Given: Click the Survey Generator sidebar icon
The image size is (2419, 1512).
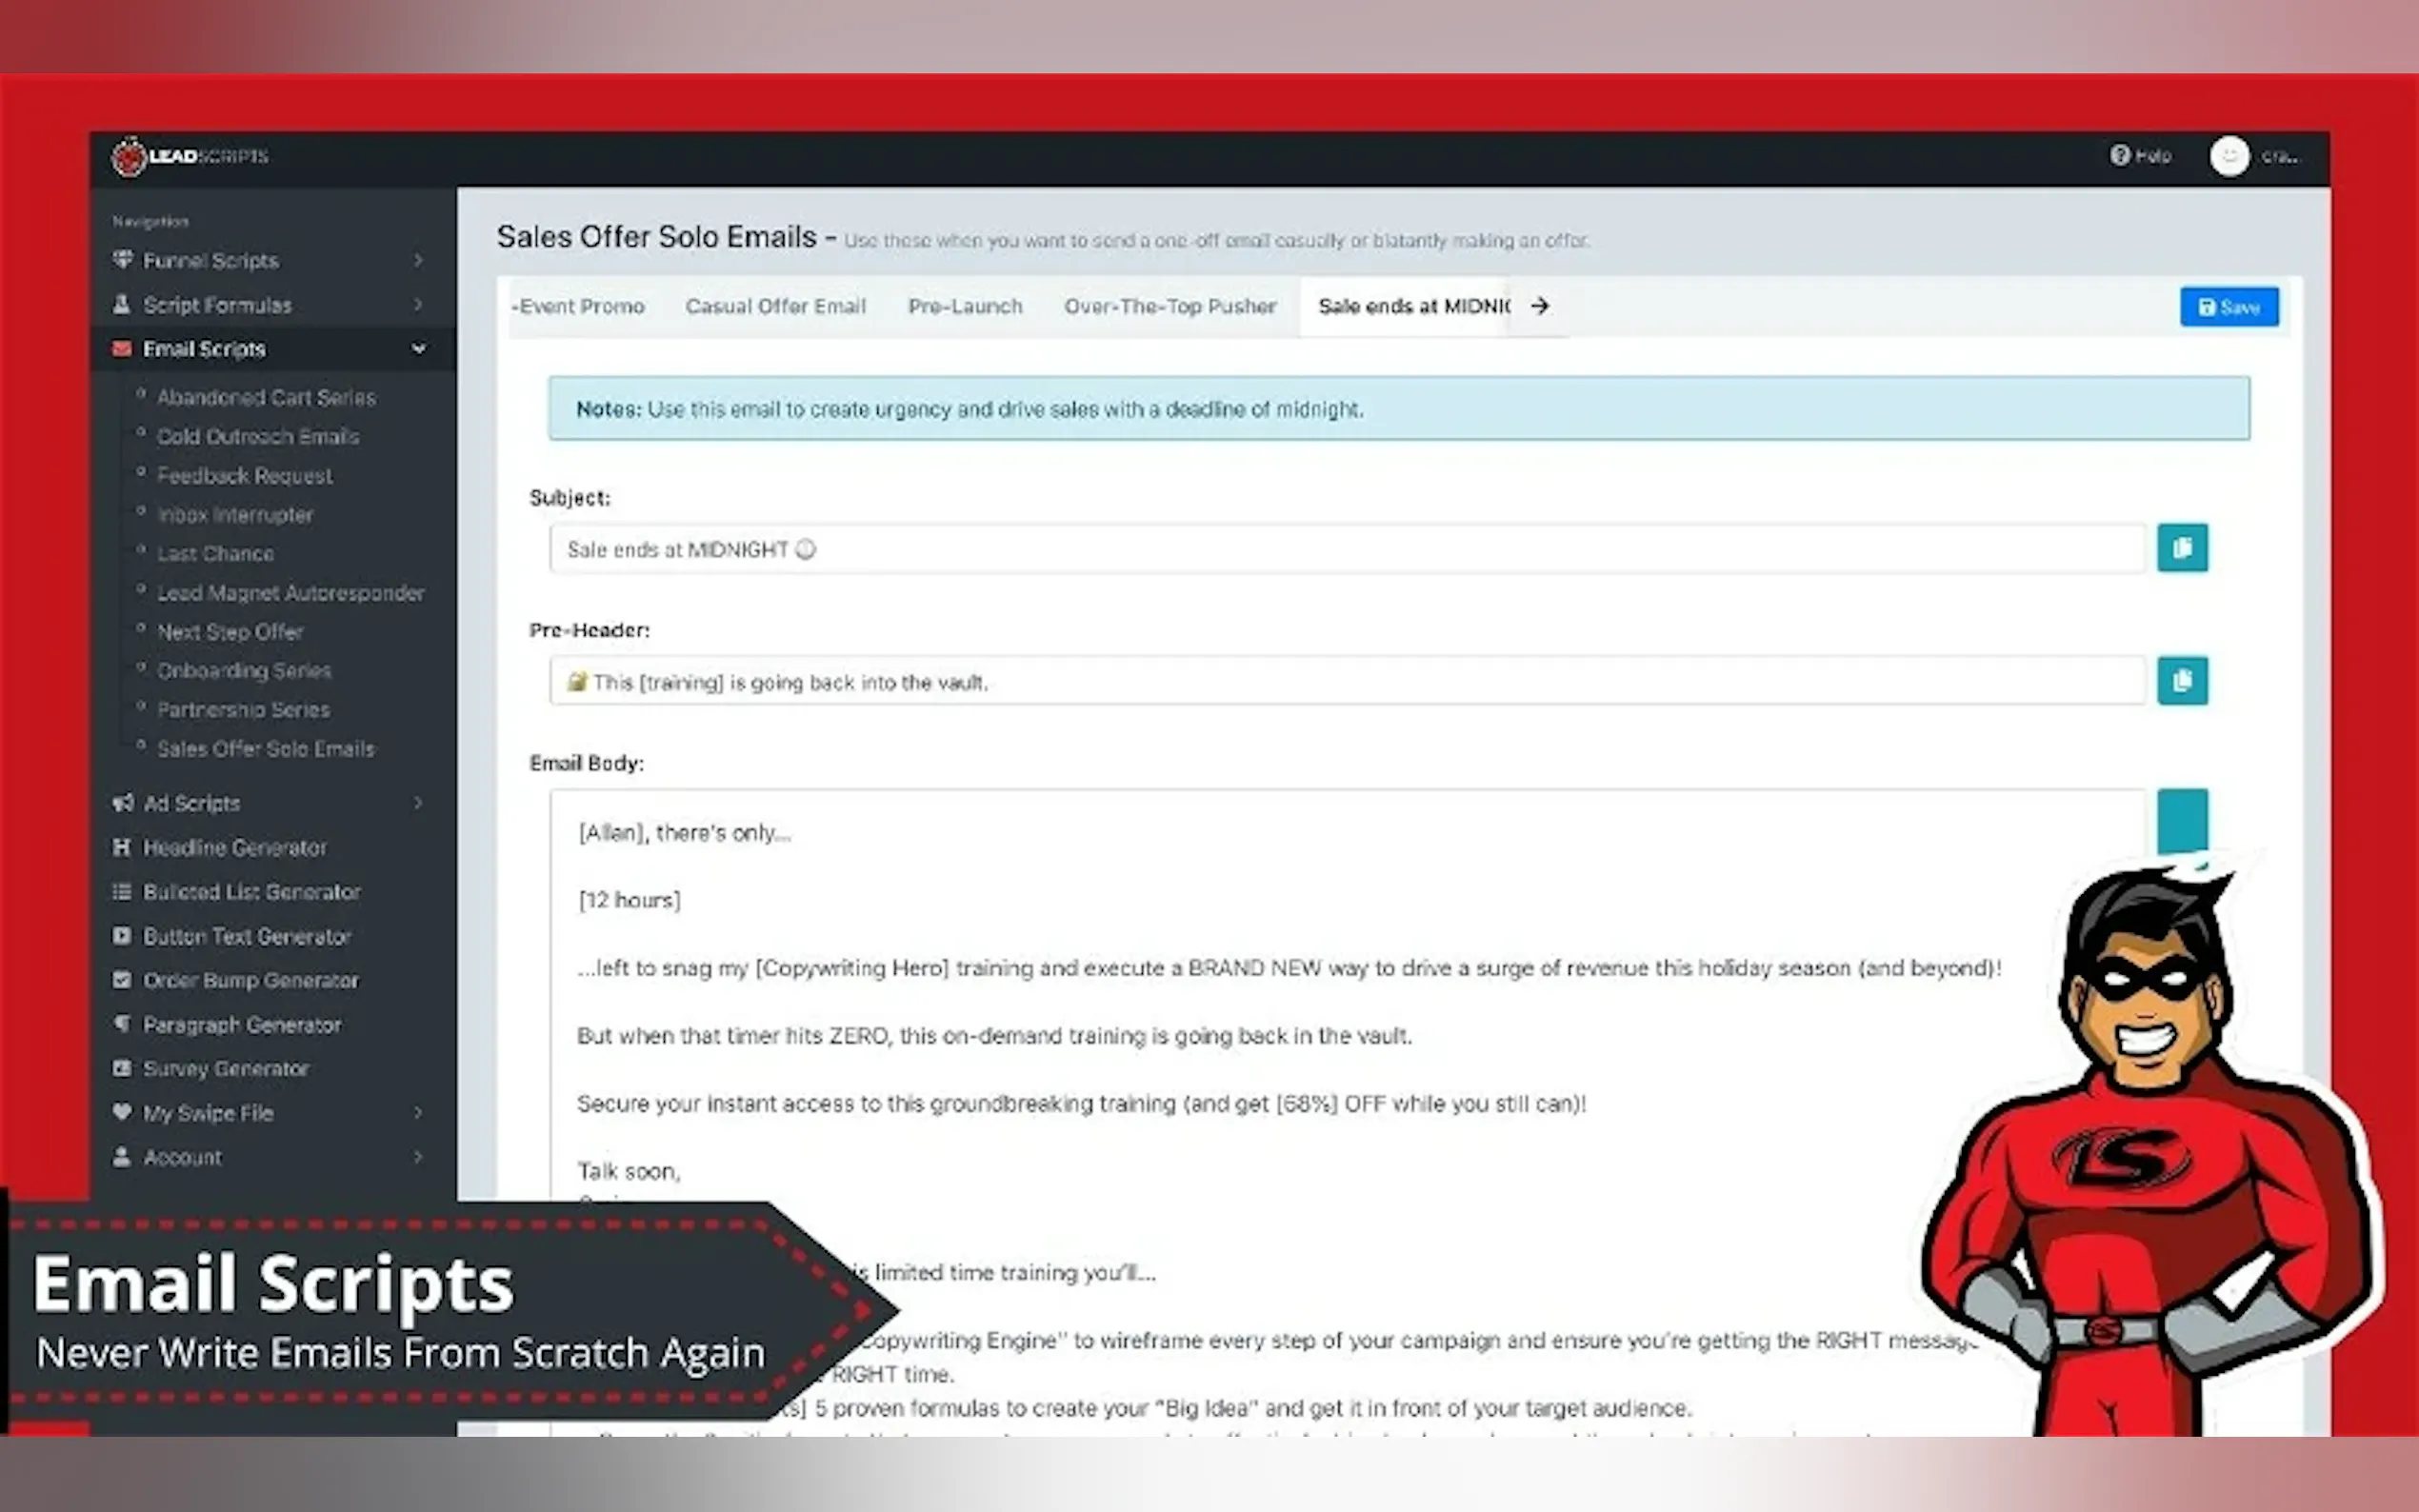Looking at the screenshot, I should [x=122, y=1068].
